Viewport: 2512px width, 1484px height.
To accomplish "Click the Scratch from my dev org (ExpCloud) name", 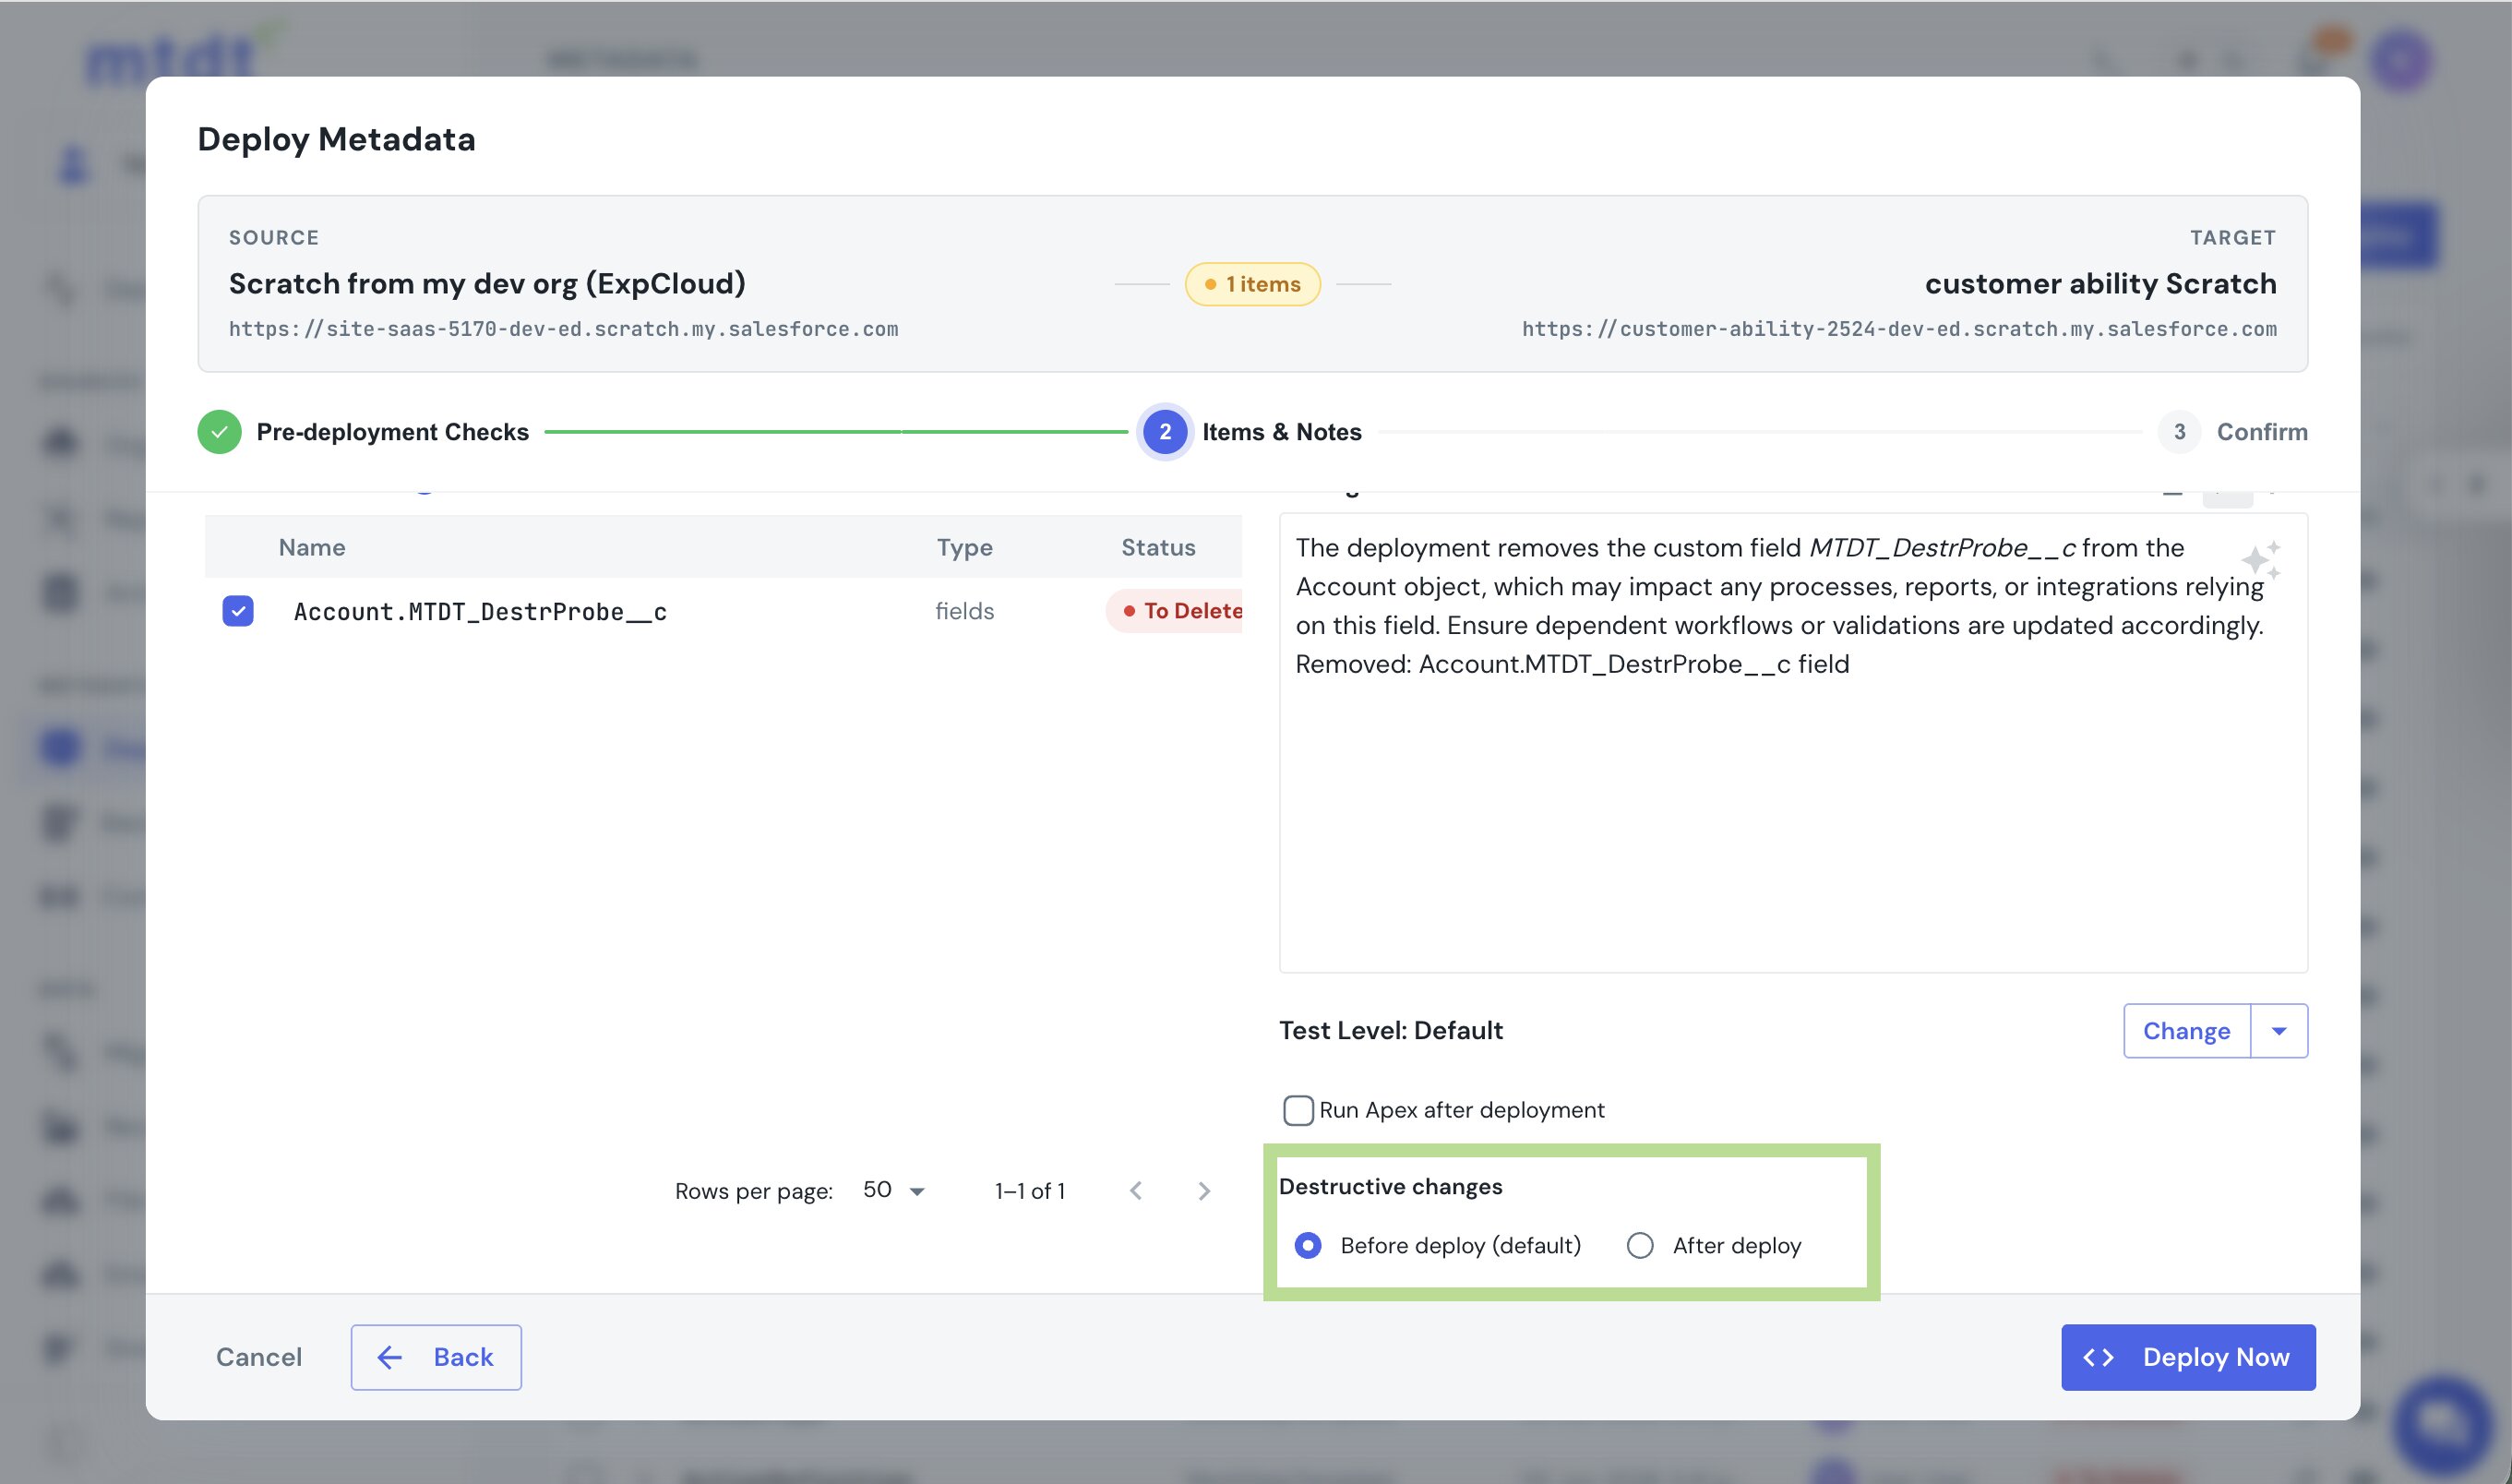I will click(x=487, y=283).
